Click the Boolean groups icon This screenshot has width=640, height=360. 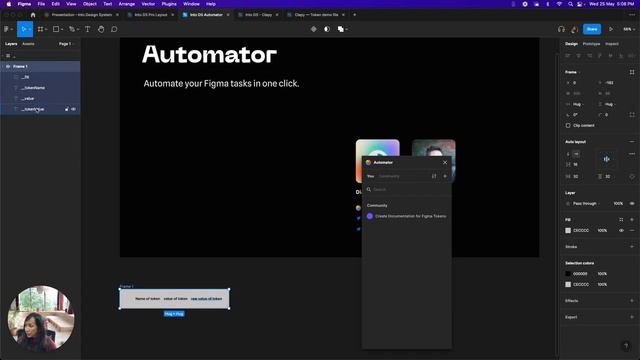(x=340, y=29)
